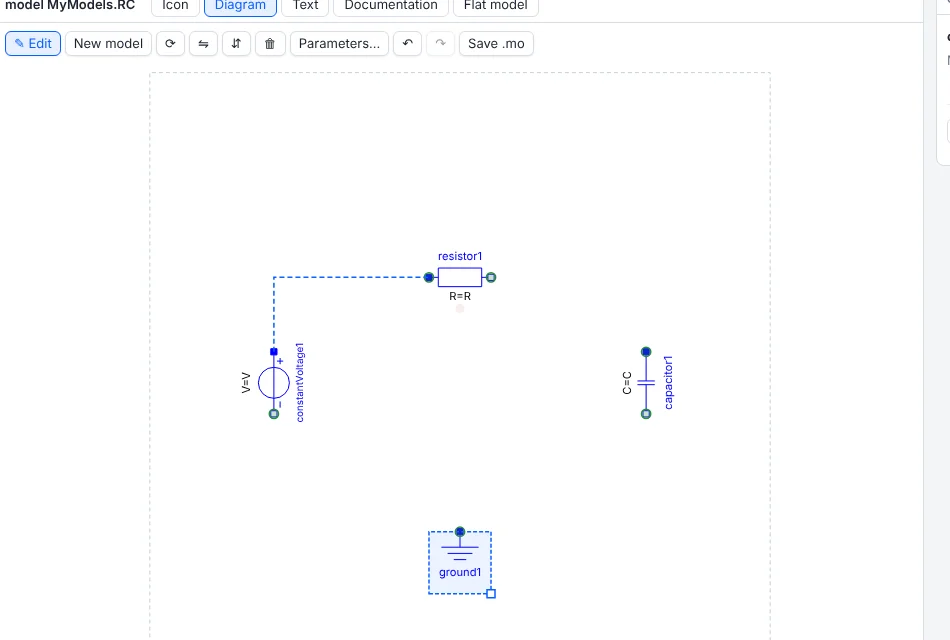Click the undo arrow icon
950x640 pixels.
[408, 44]
